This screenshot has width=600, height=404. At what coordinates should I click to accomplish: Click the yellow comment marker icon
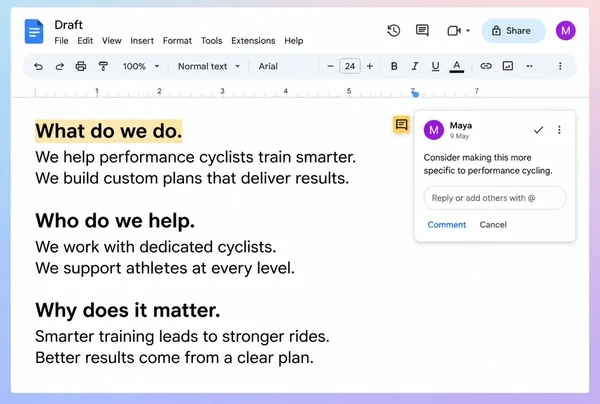(x=401, y=125)
